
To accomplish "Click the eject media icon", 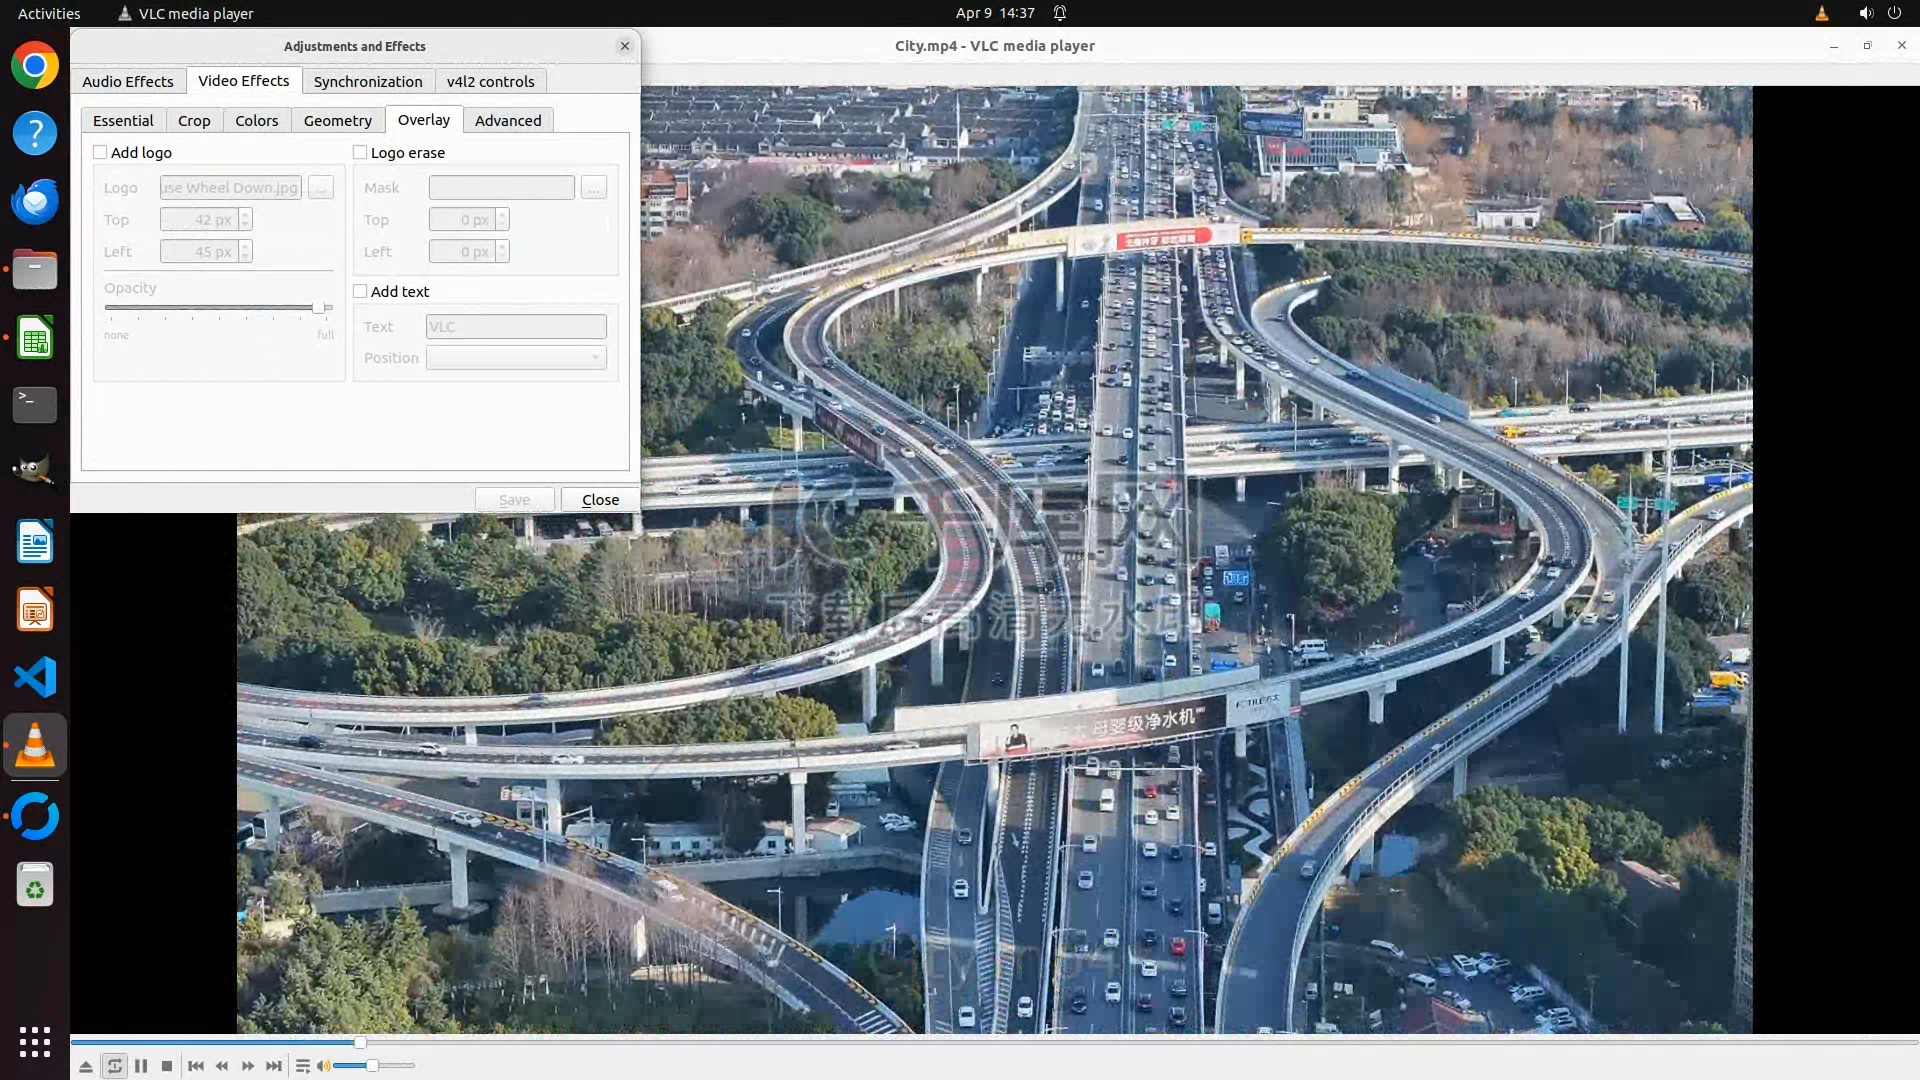I will coord(86,1066).
